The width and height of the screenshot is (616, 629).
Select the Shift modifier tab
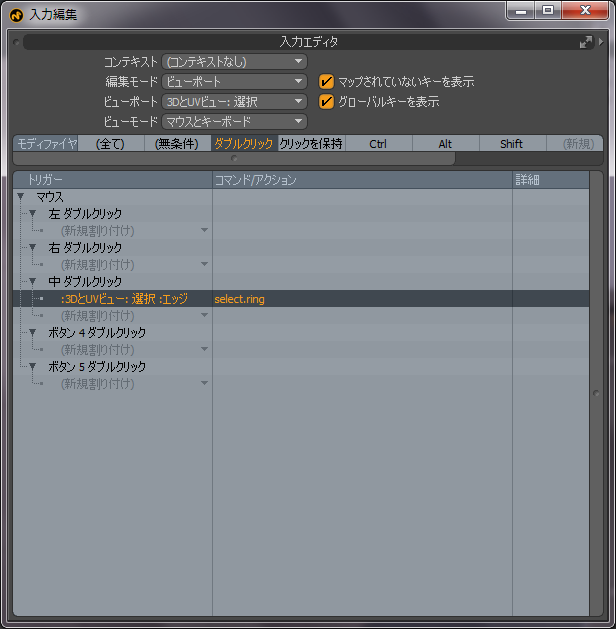[x=512, y=144]
